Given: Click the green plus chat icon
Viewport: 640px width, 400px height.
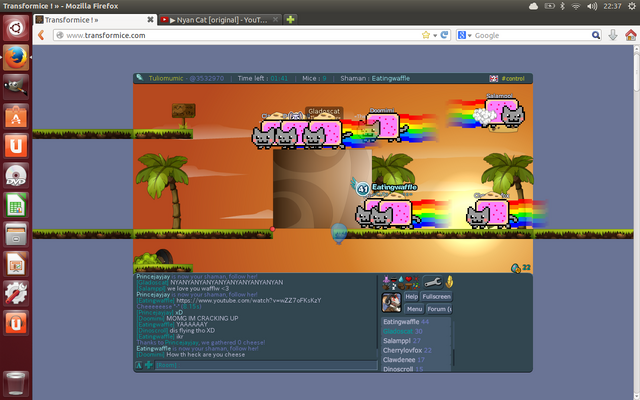Looking at the screenshot, I should click(149, 365).
